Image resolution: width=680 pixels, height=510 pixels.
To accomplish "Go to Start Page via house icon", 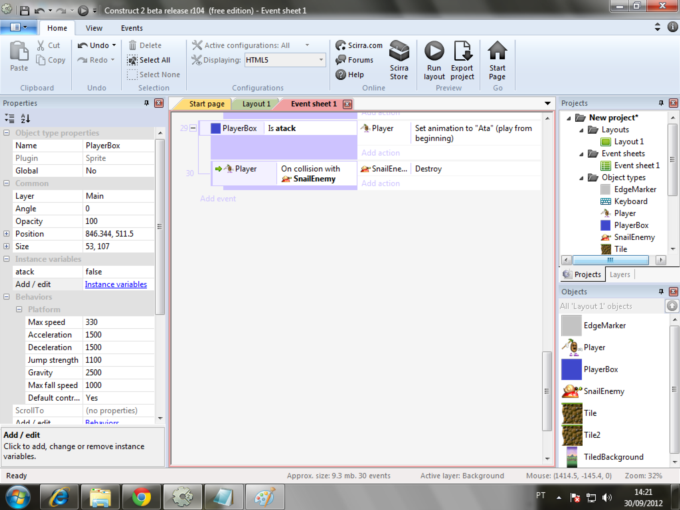I will tap(497, 51).
